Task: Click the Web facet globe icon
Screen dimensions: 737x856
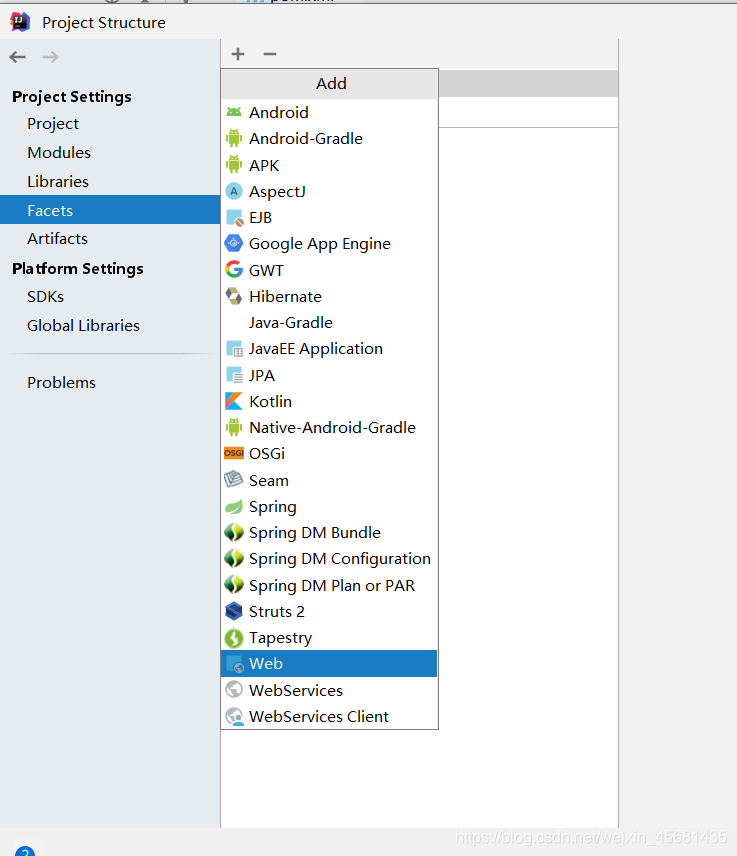Action: point(235,664)
